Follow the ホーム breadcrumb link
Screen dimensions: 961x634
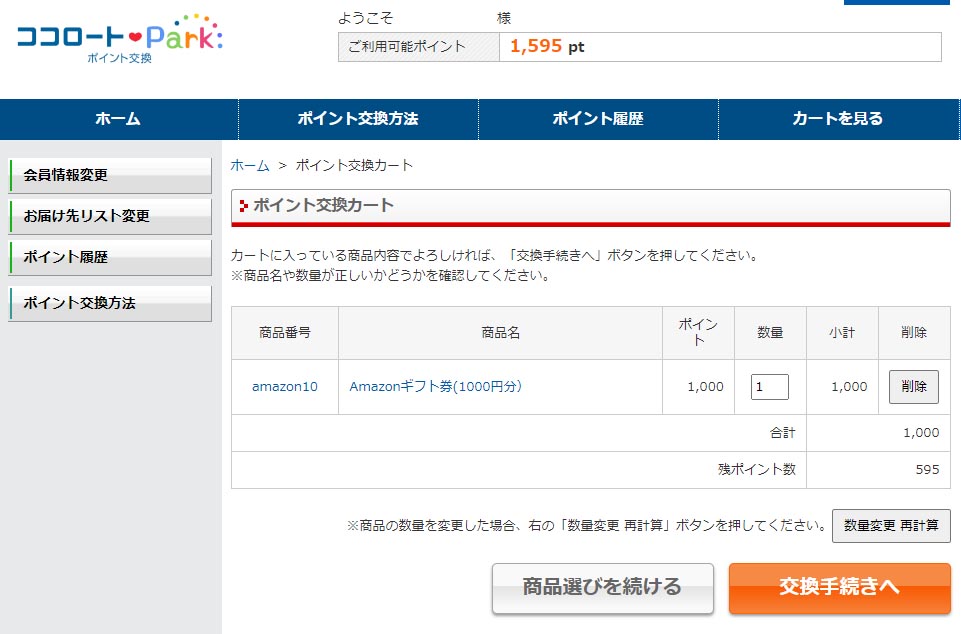[250, 166]
